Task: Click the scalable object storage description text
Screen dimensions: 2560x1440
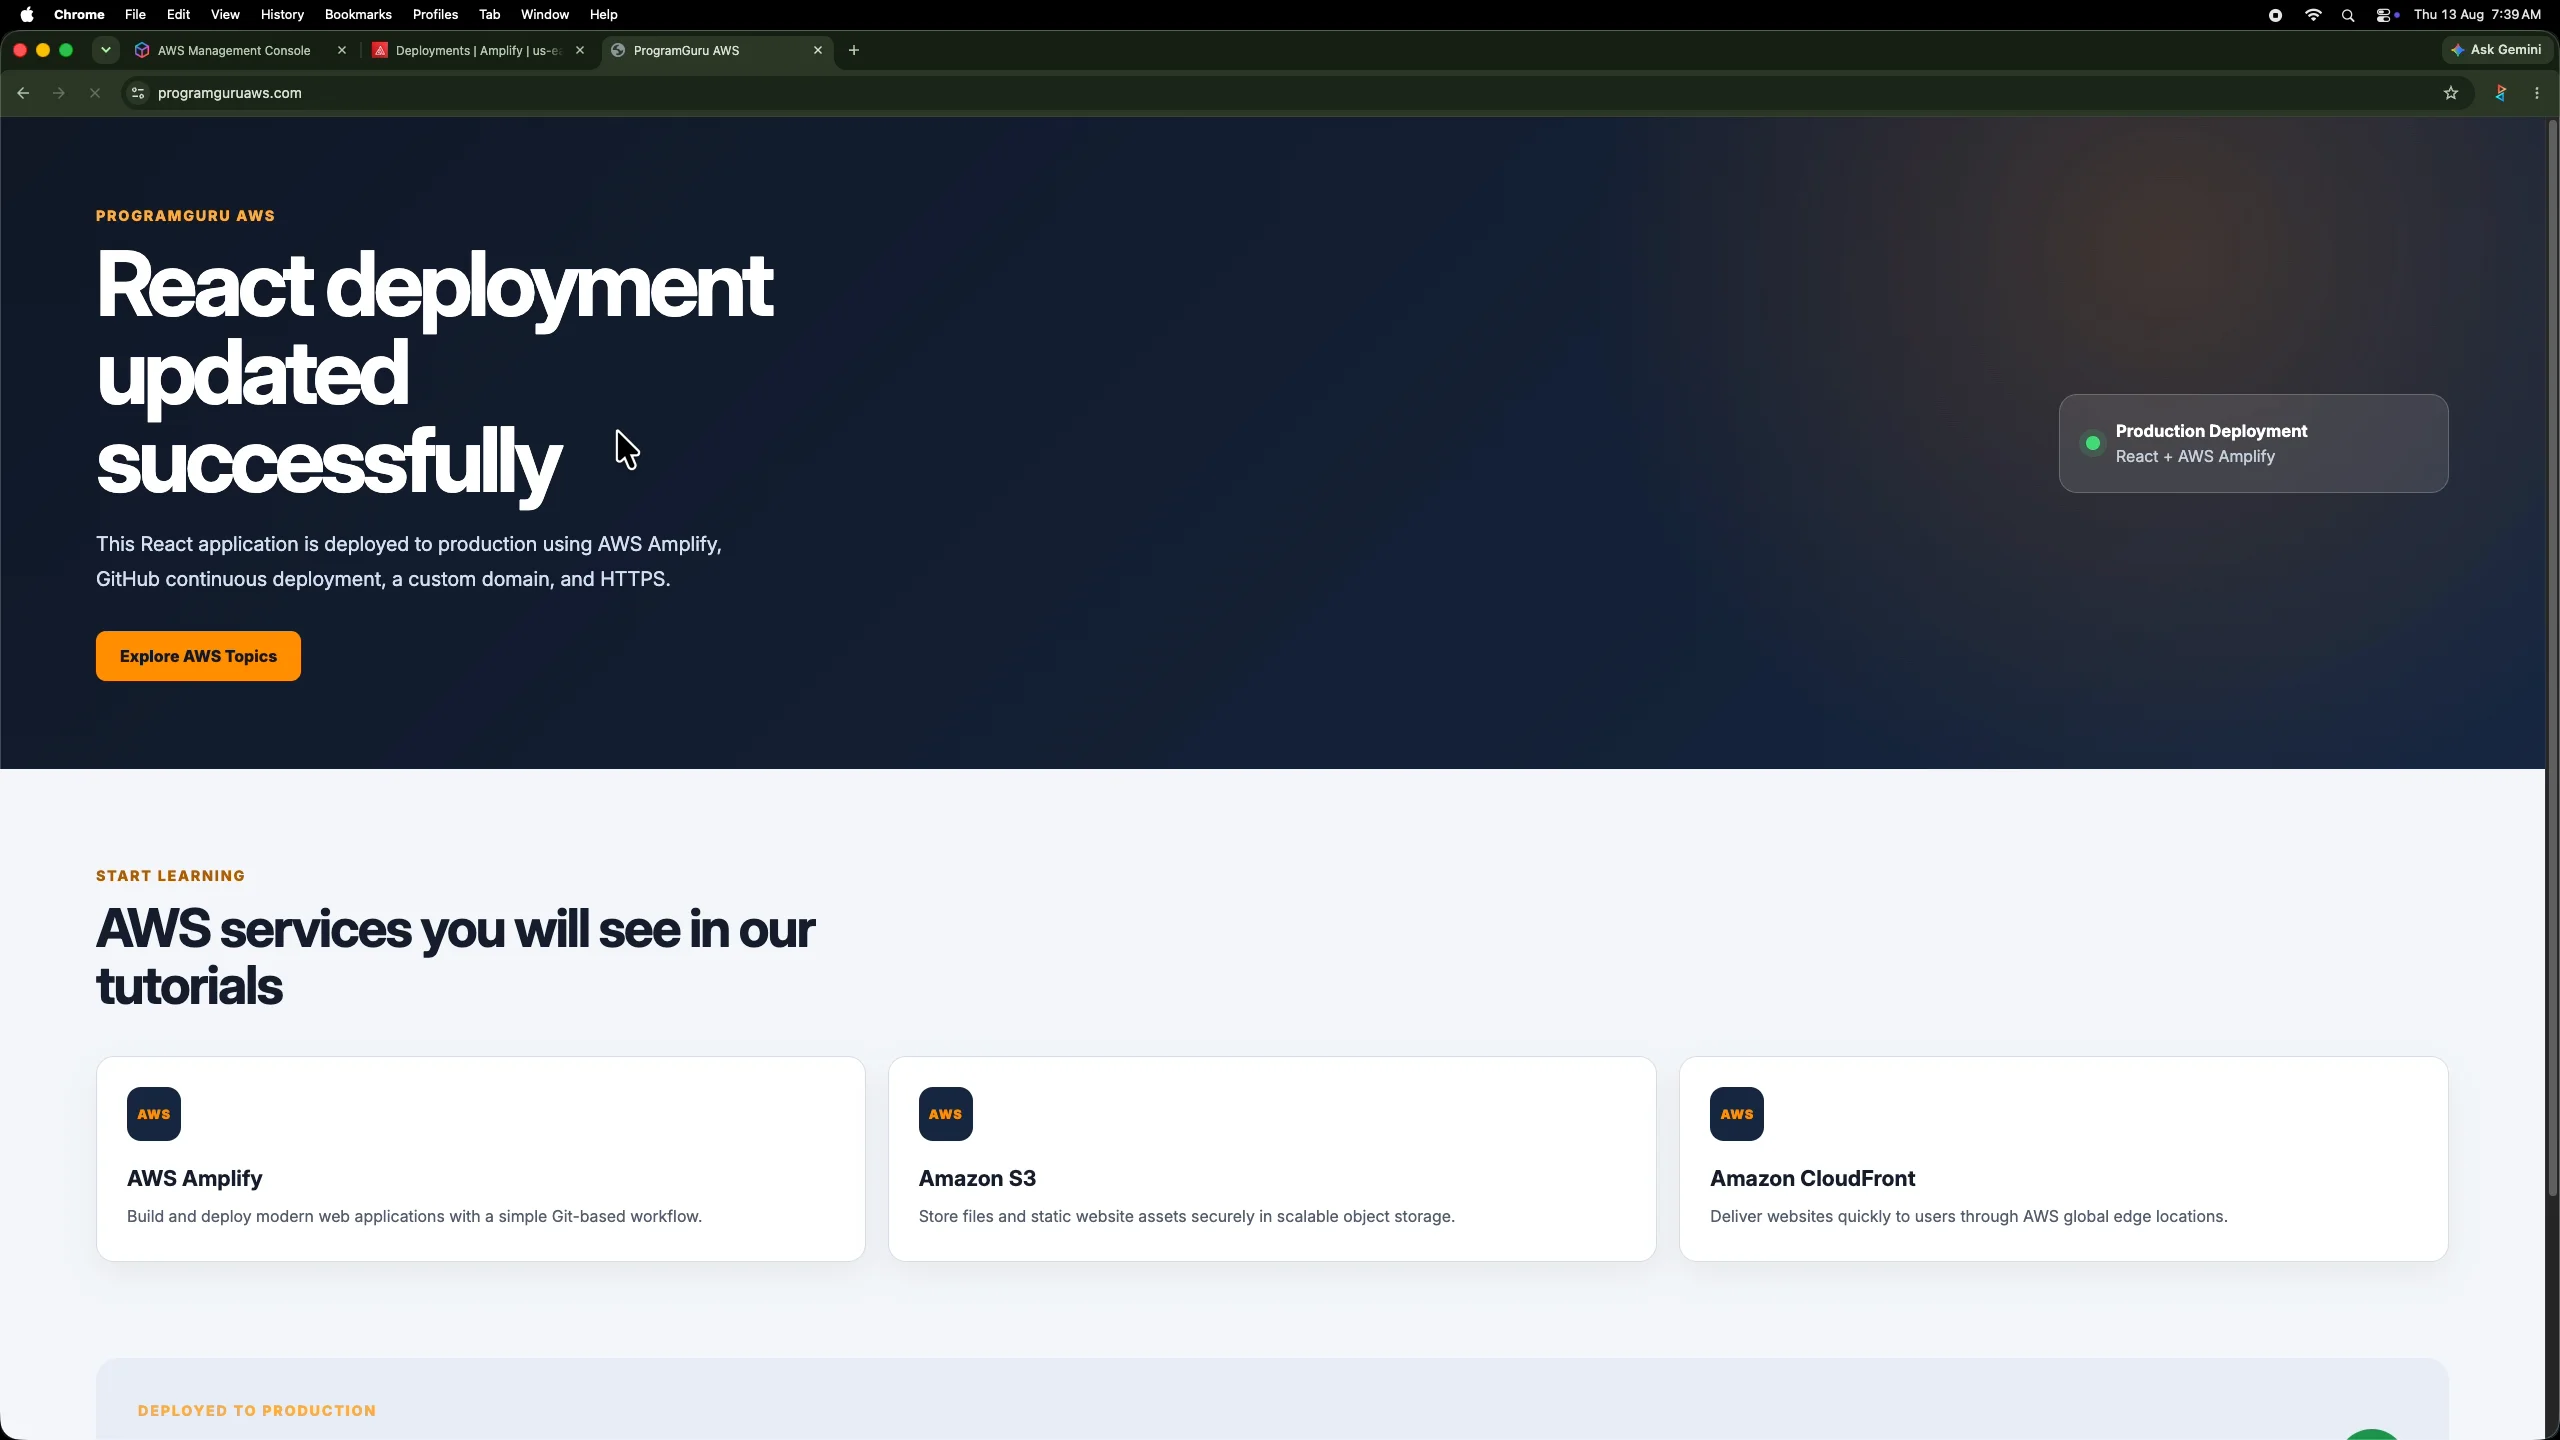Action: pos(1186,1217)
